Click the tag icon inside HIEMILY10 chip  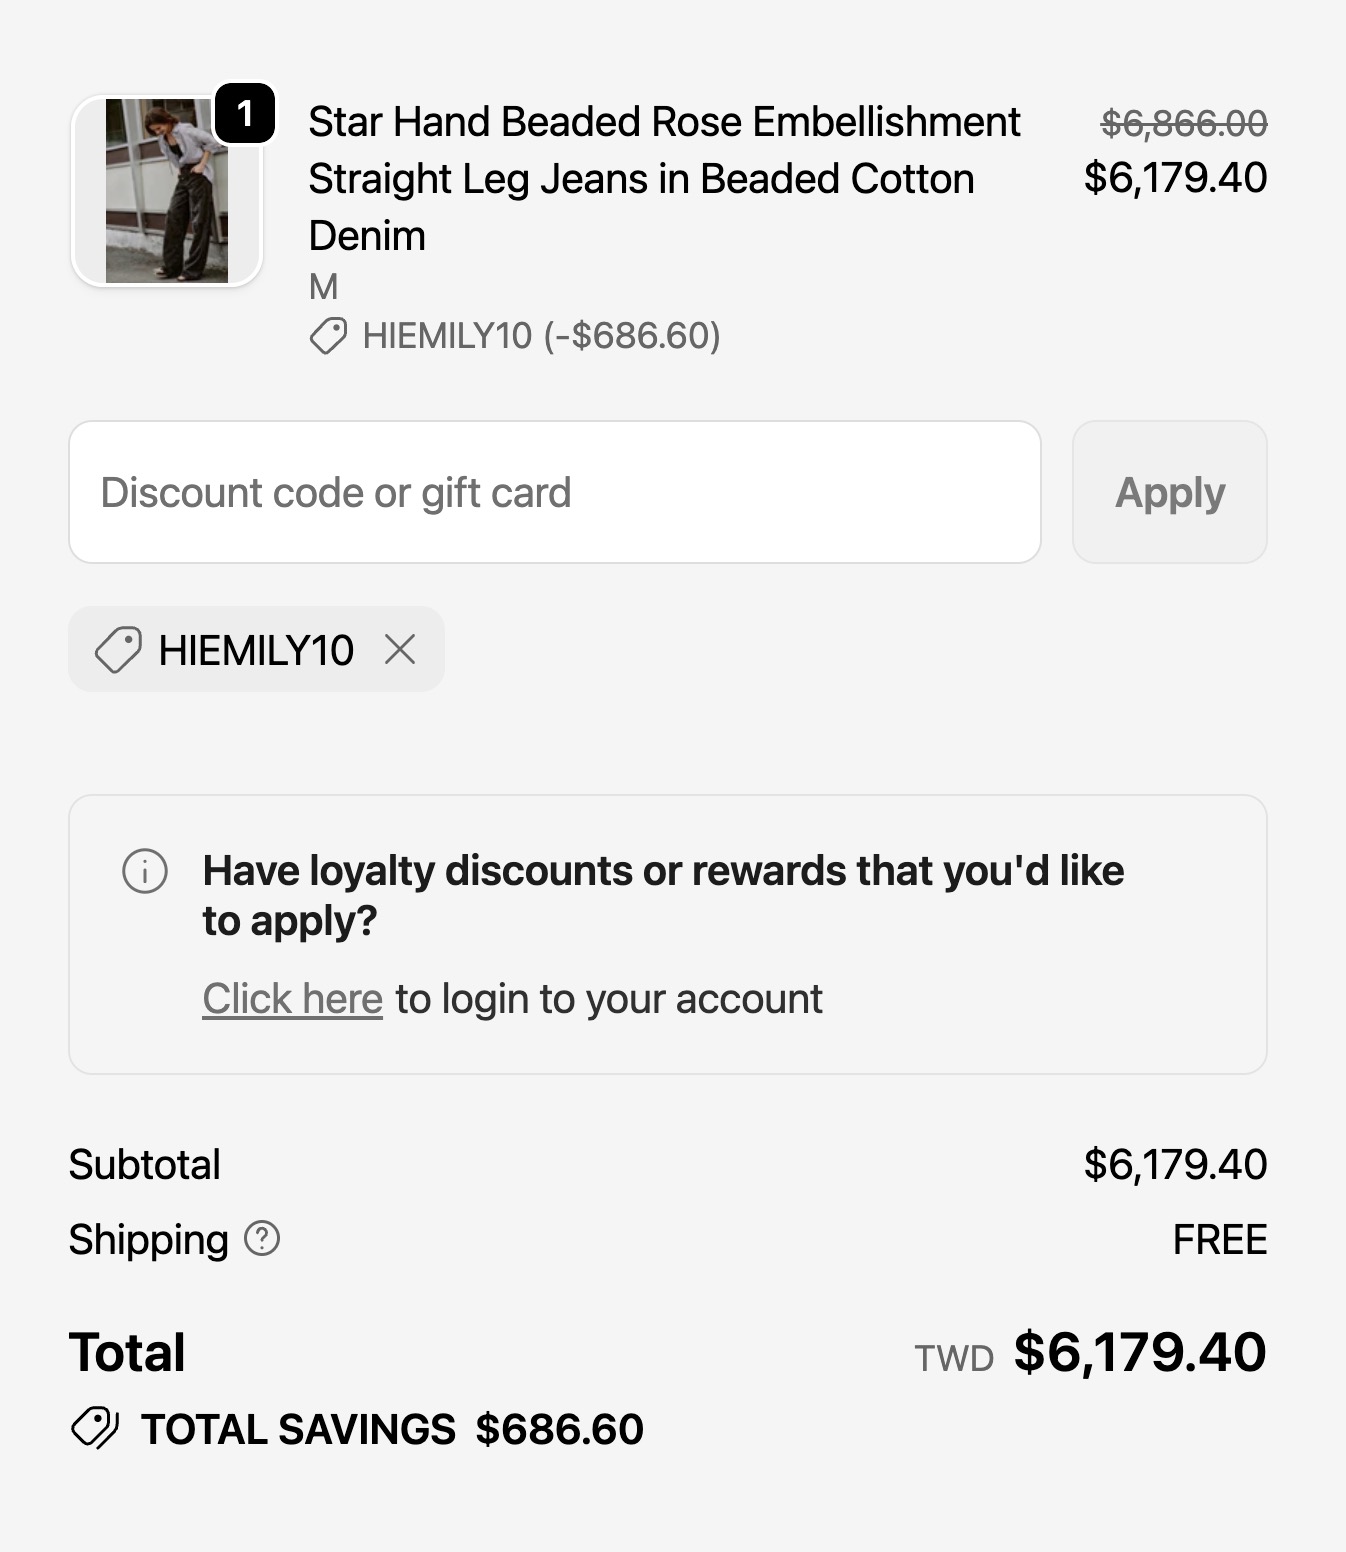pyautogui.click(x=118, y=650)
